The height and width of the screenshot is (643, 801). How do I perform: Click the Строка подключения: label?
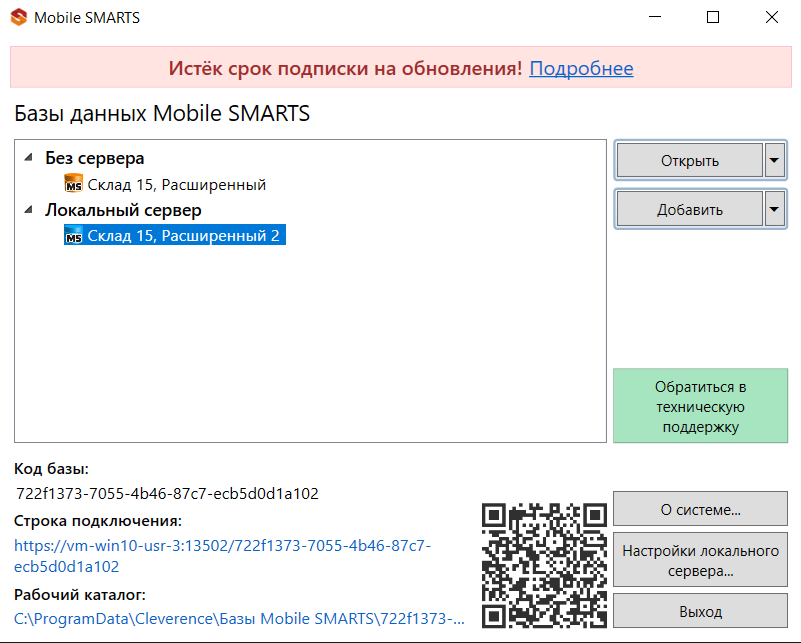tap(98, 520)
